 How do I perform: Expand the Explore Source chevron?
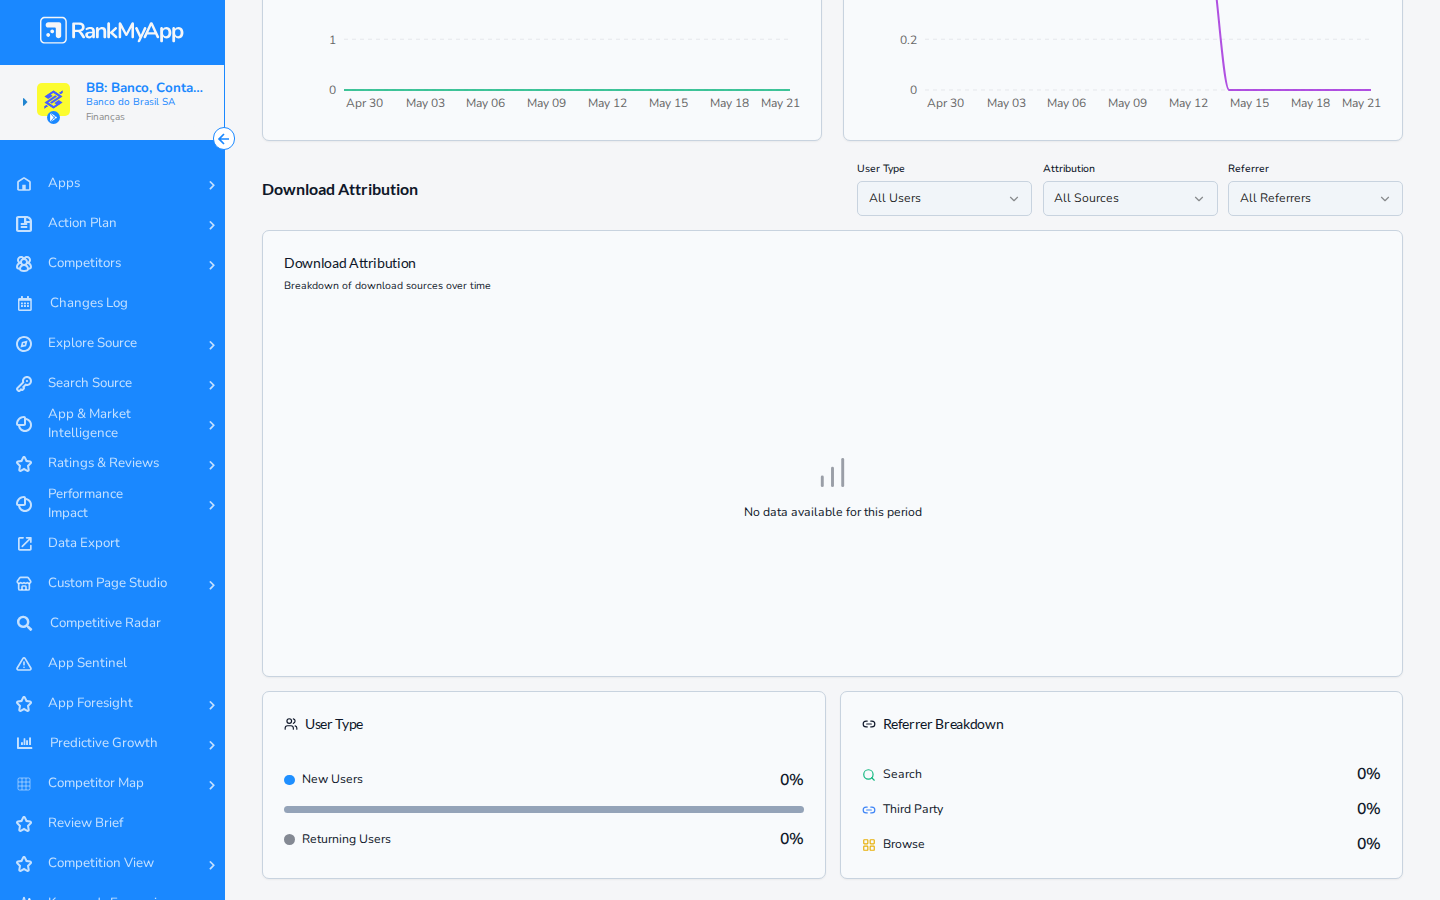pos(212,345)
